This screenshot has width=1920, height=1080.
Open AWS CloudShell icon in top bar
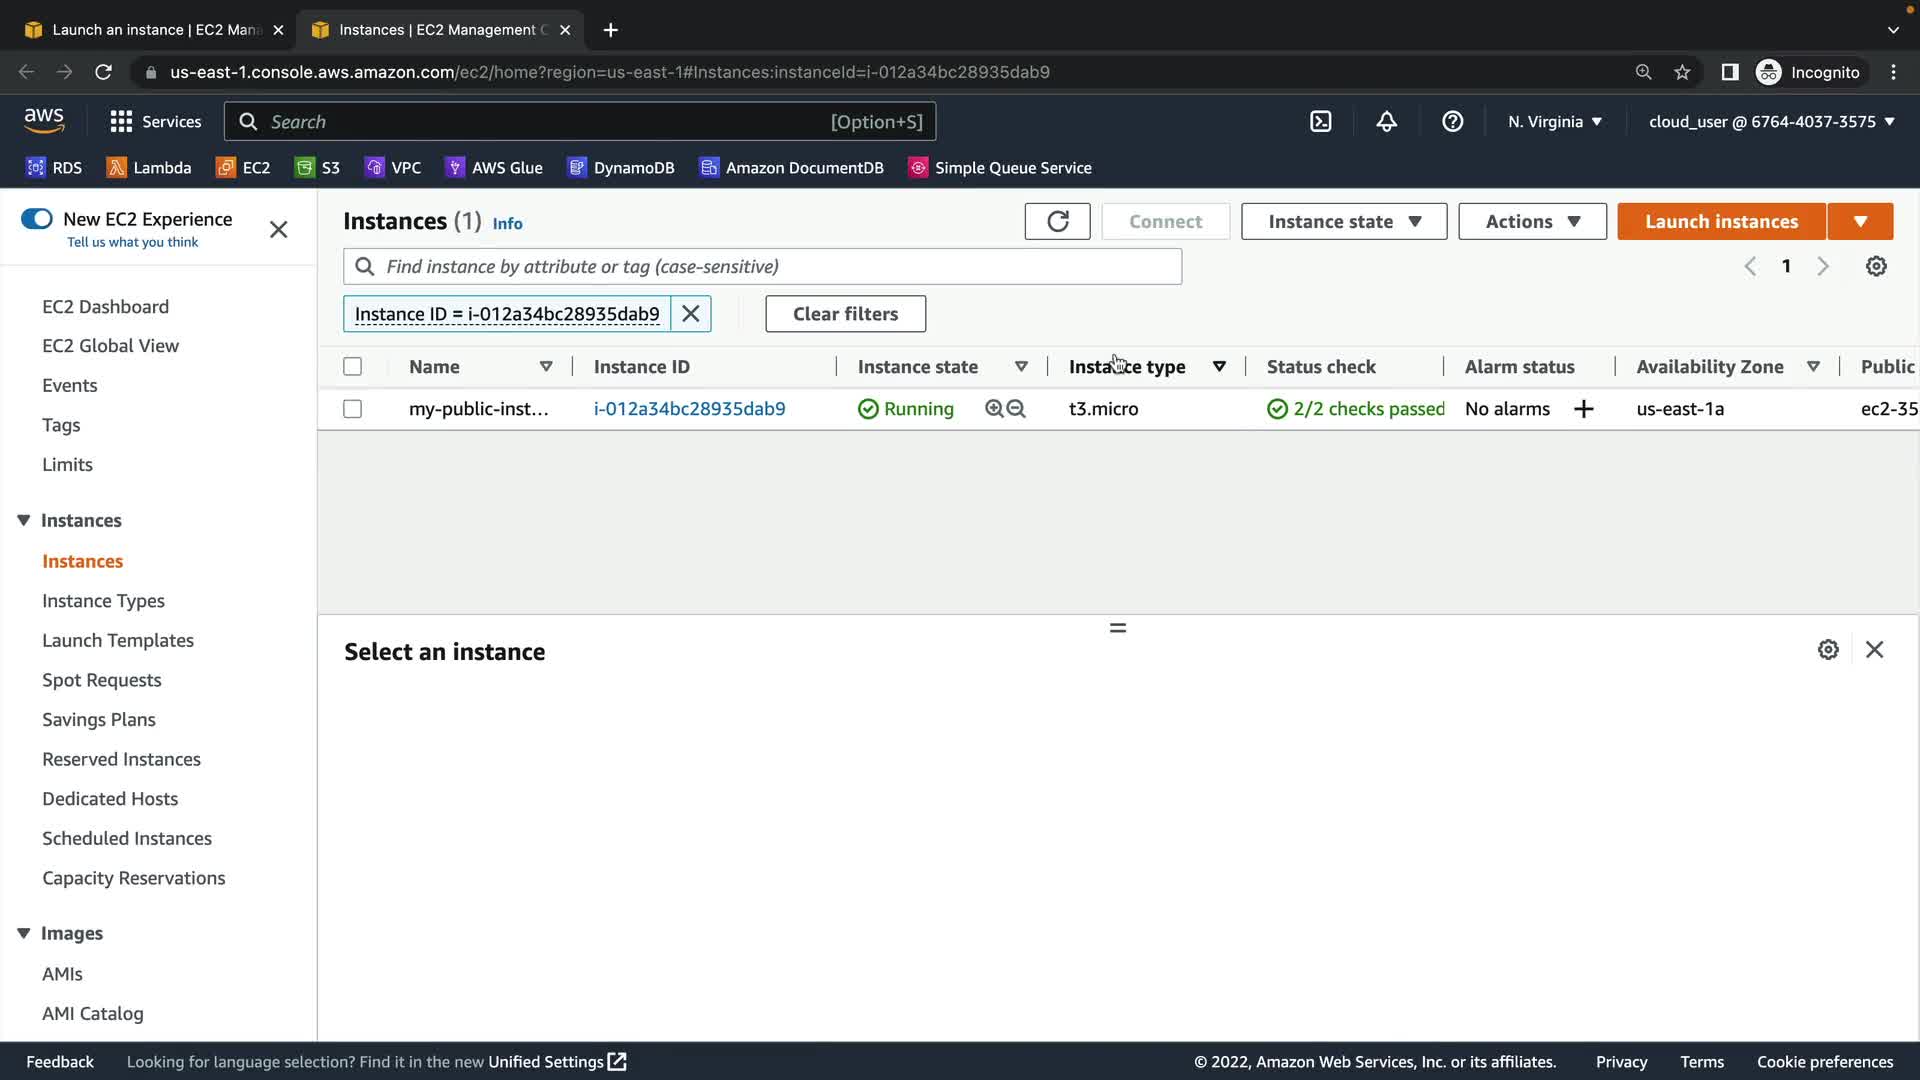1320,121
